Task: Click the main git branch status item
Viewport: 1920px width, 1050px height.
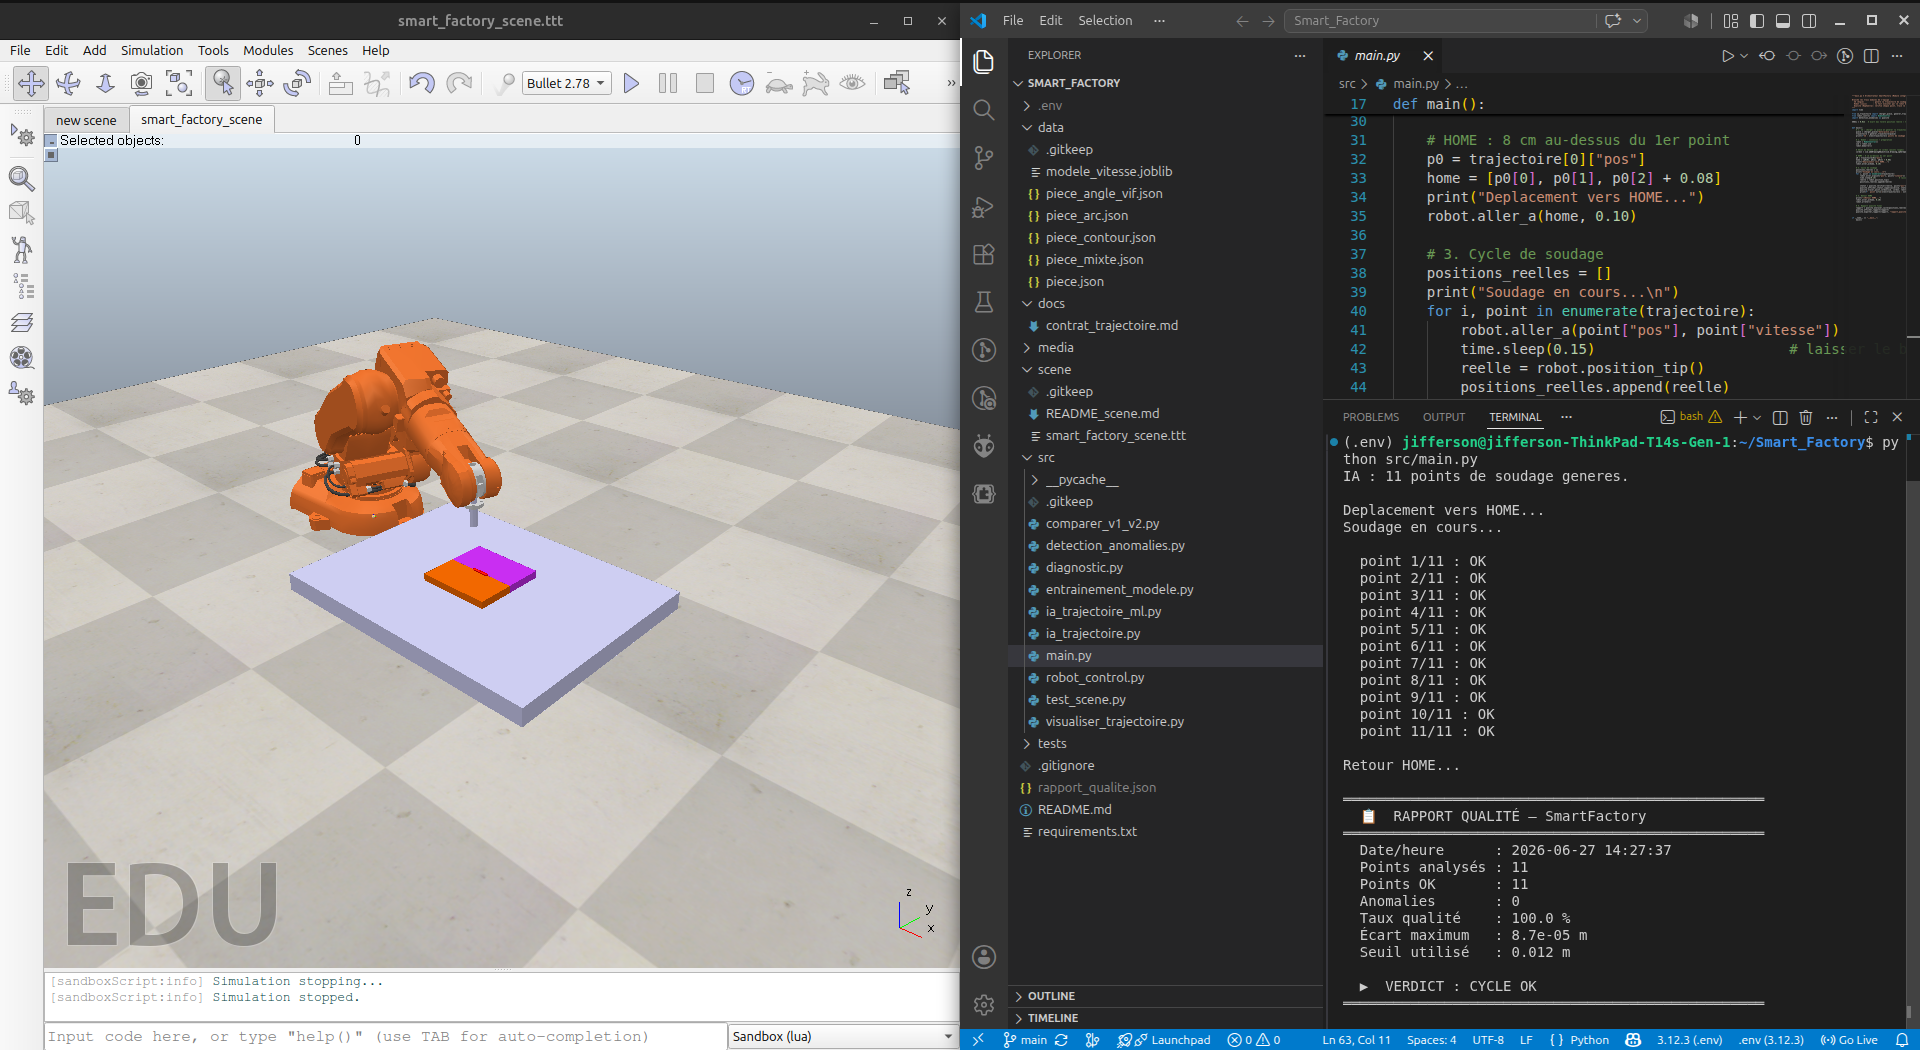Action: [x=1025, y=1040]
